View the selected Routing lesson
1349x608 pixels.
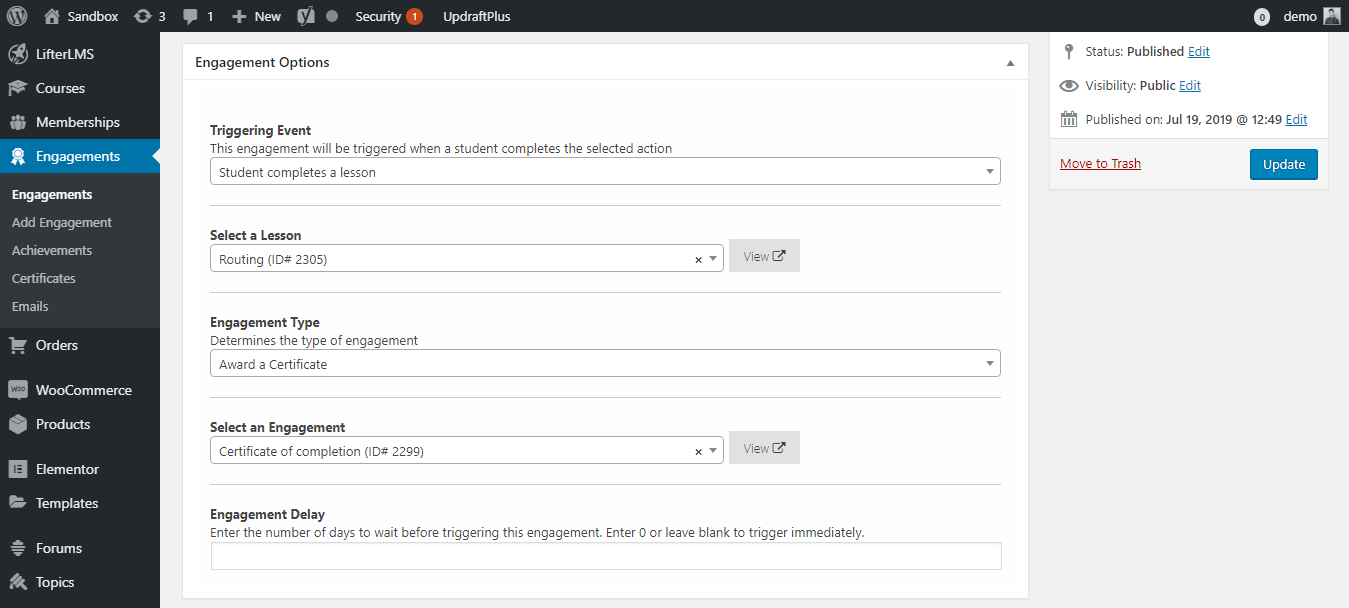coord(764,256)
